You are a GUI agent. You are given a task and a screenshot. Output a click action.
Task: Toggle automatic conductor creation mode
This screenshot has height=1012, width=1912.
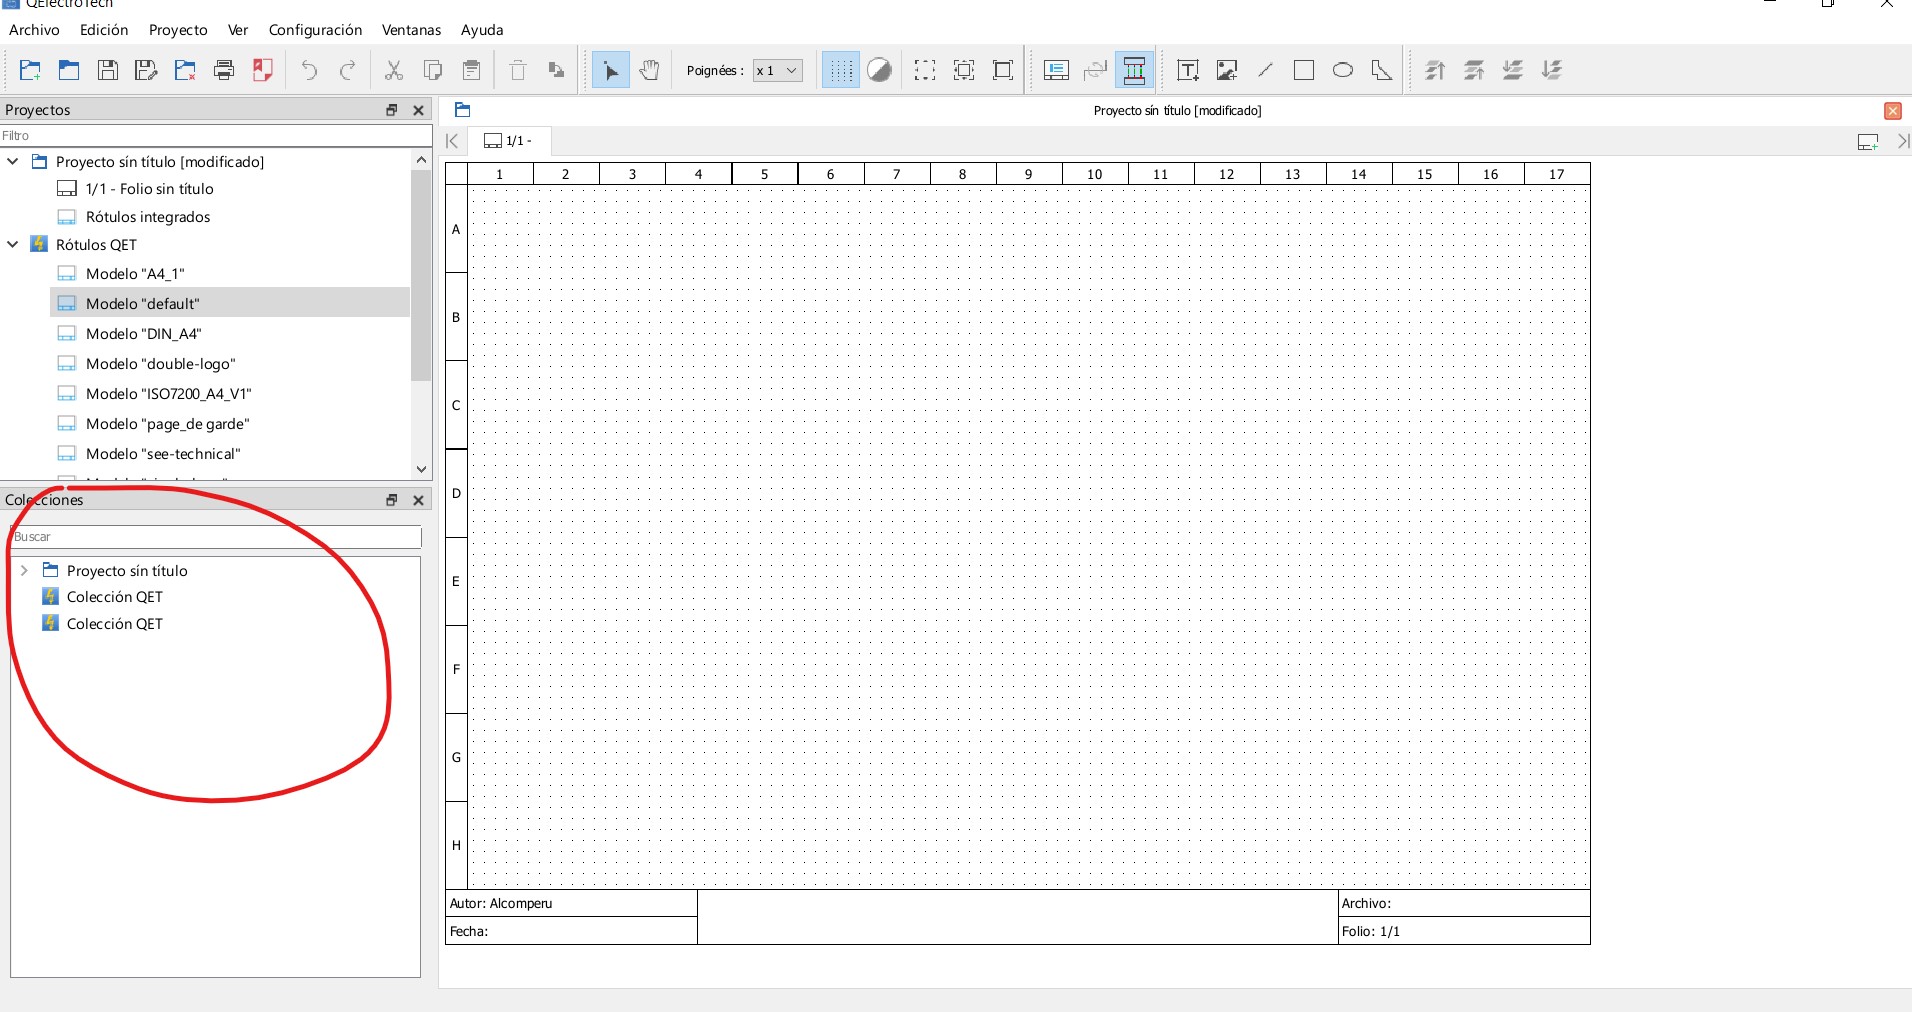coord(1135,70)
